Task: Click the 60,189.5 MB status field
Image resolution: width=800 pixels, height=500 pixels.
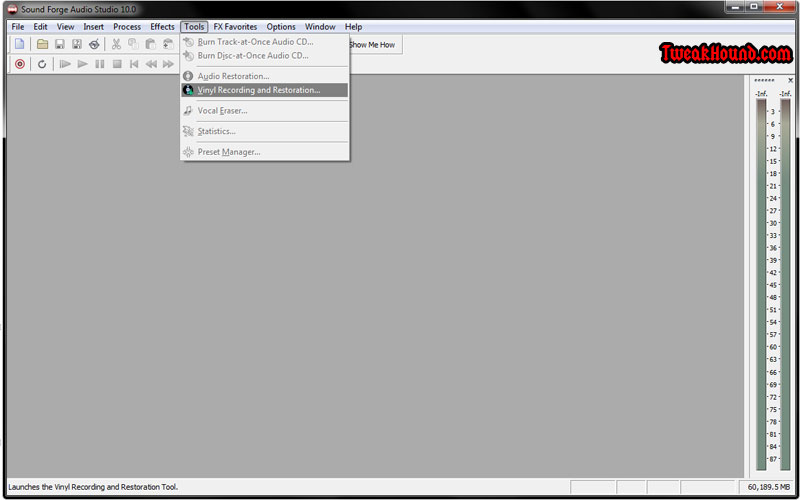Action: pos(768,487)
